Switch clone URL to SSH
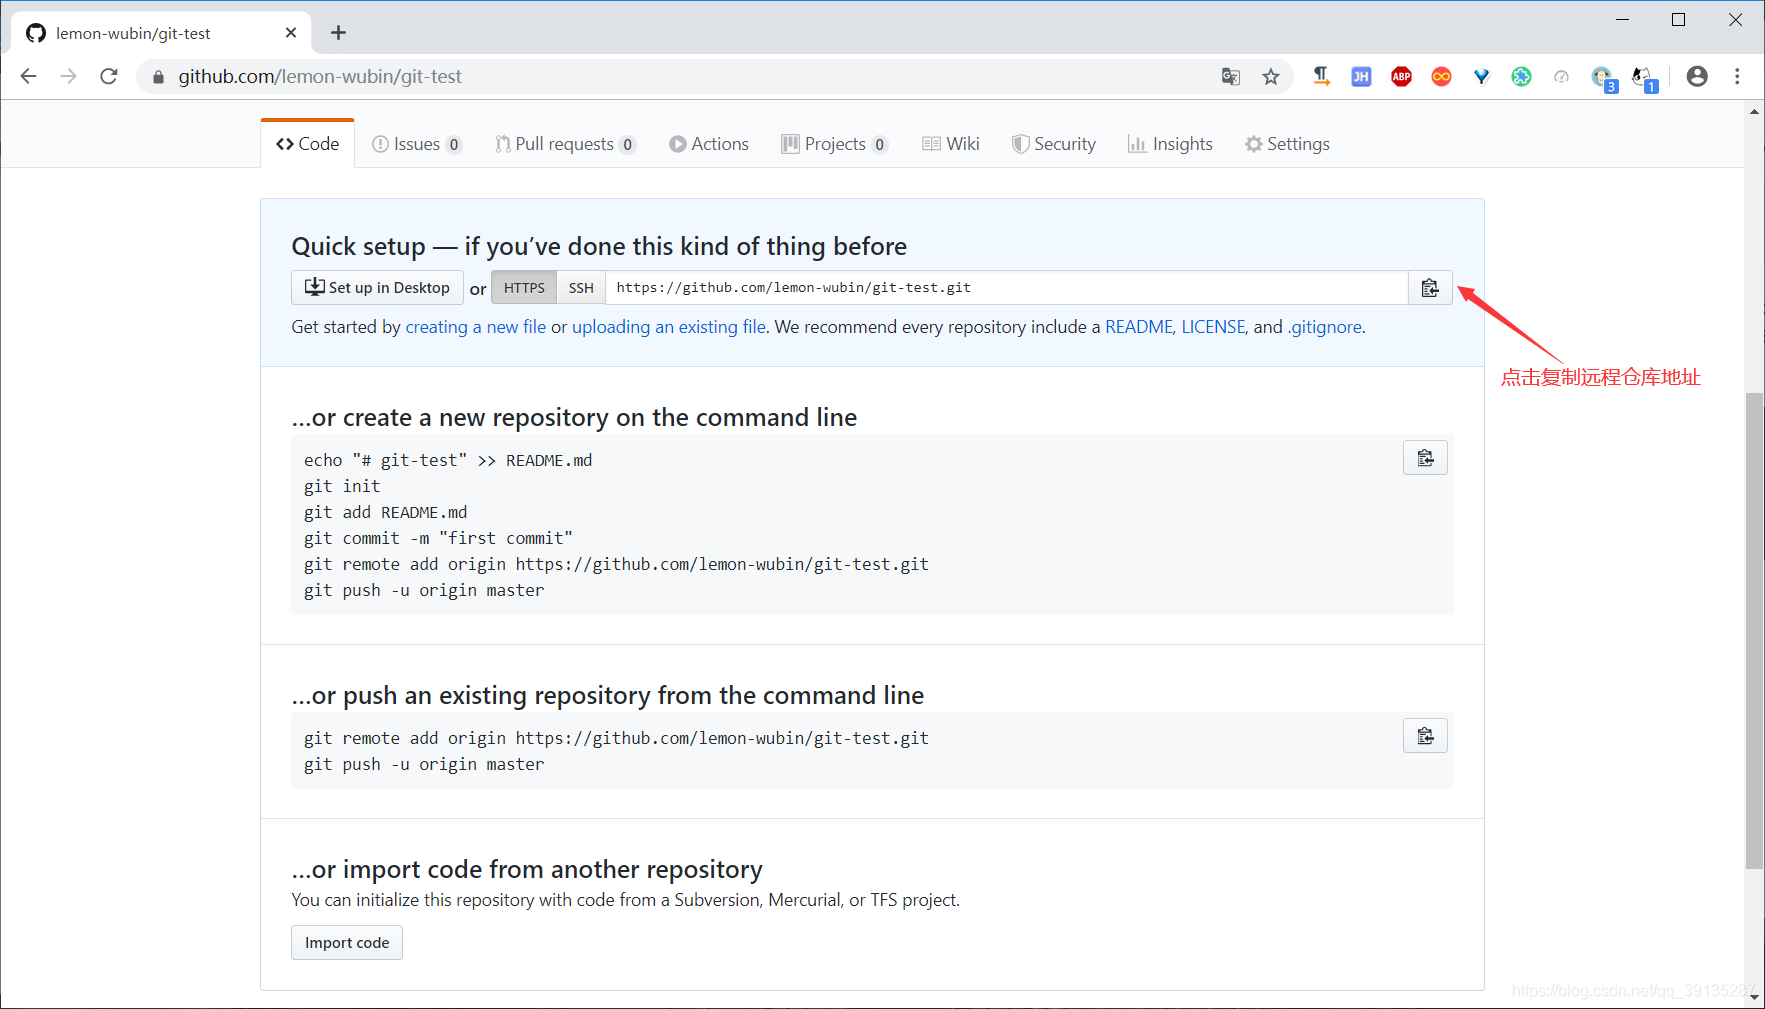 pos(581,288)
